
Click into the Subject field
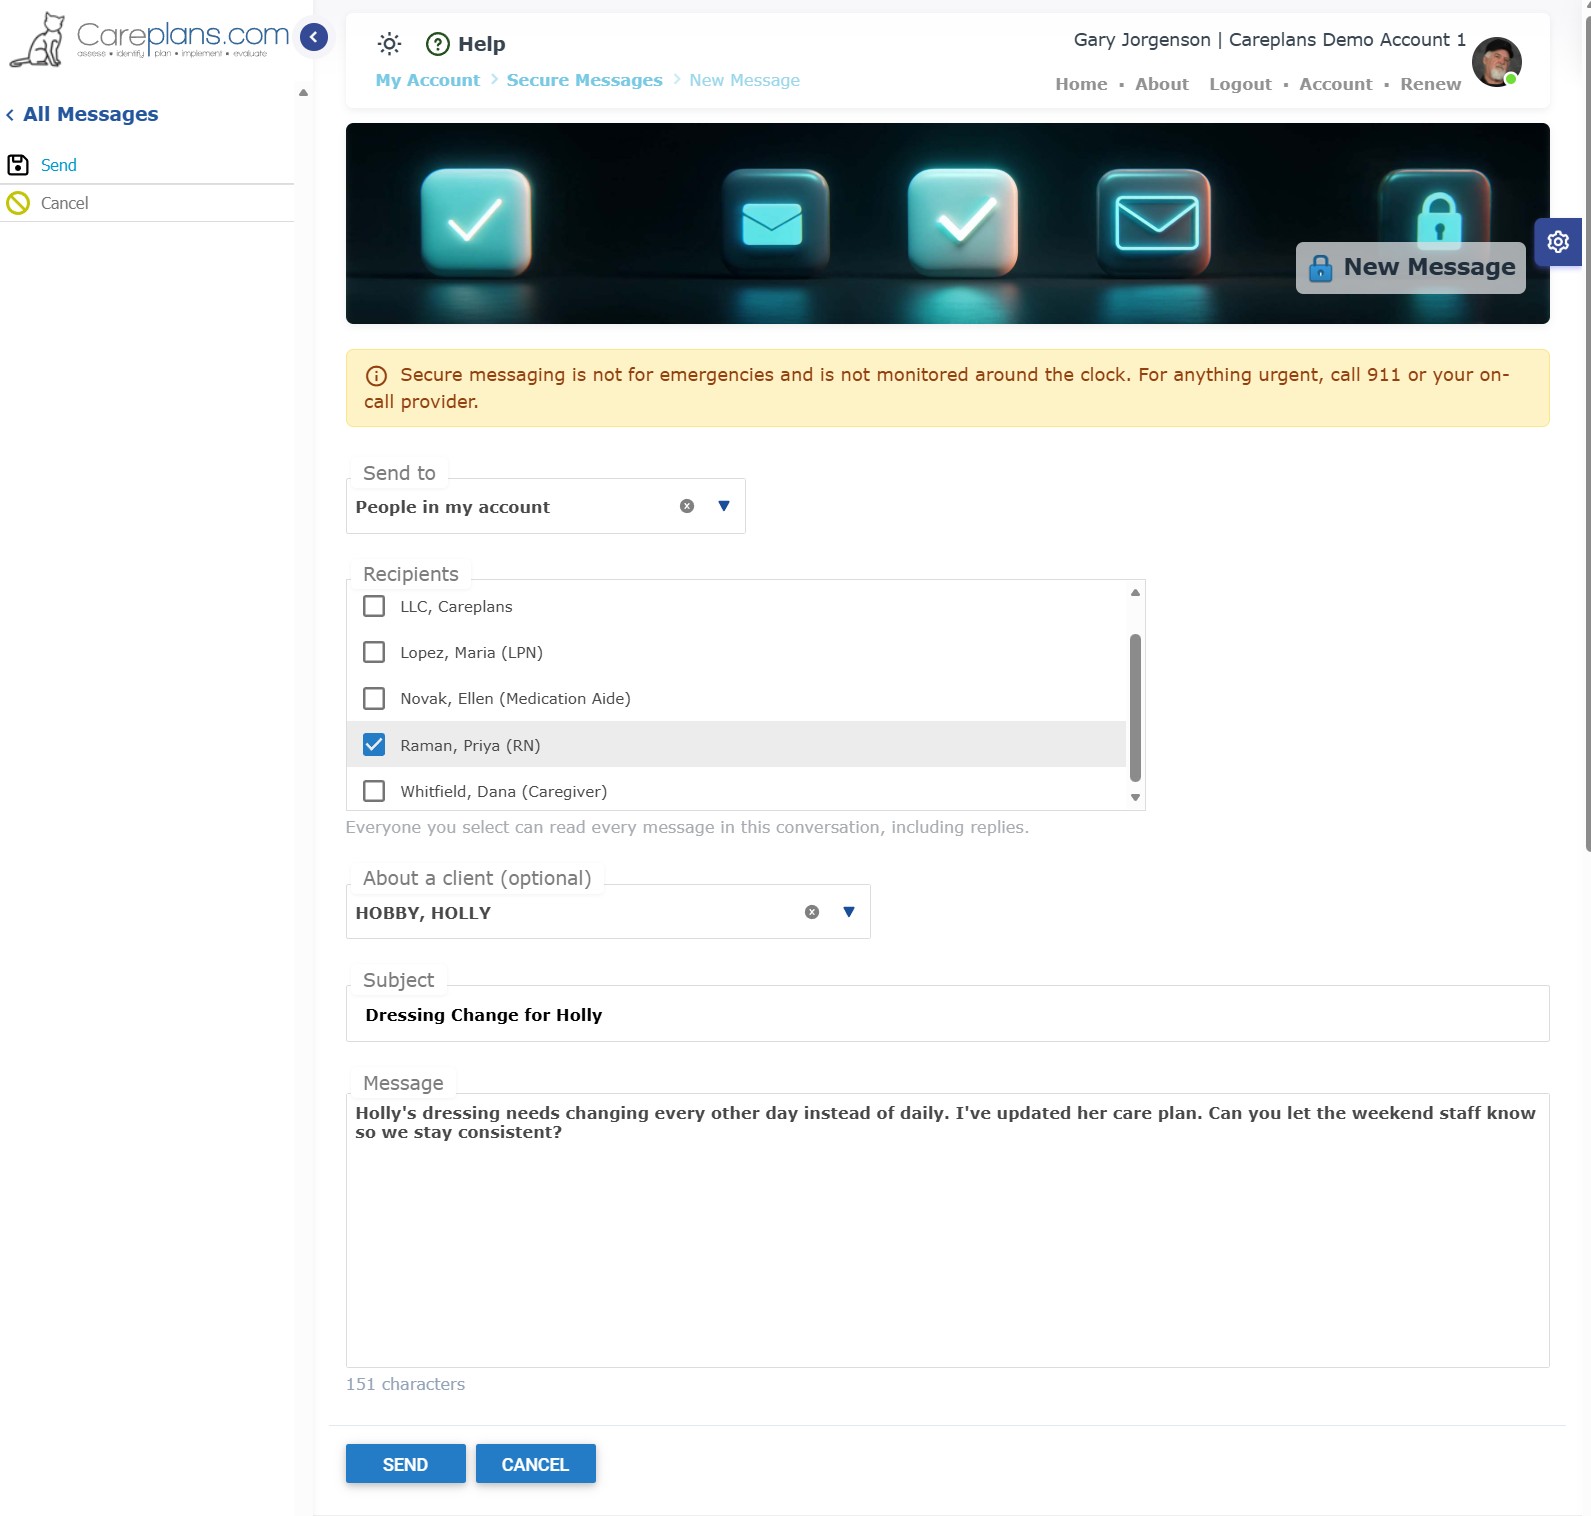pos(947,1014)
